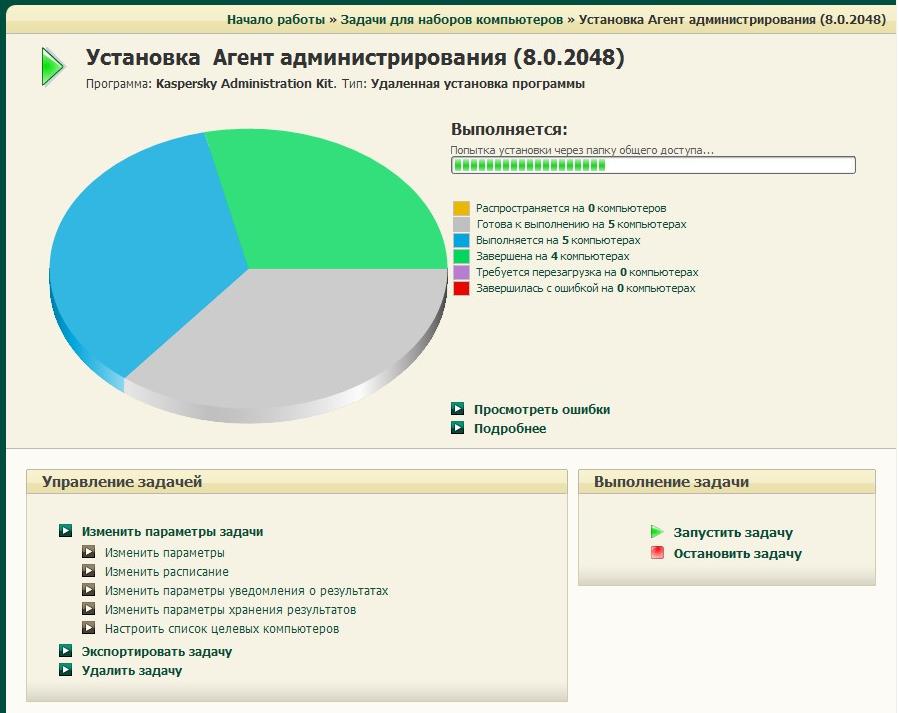Viewport: 899px width, 713px height.
Task: Click the green pie chart segment
Action: tap(327, 206)
